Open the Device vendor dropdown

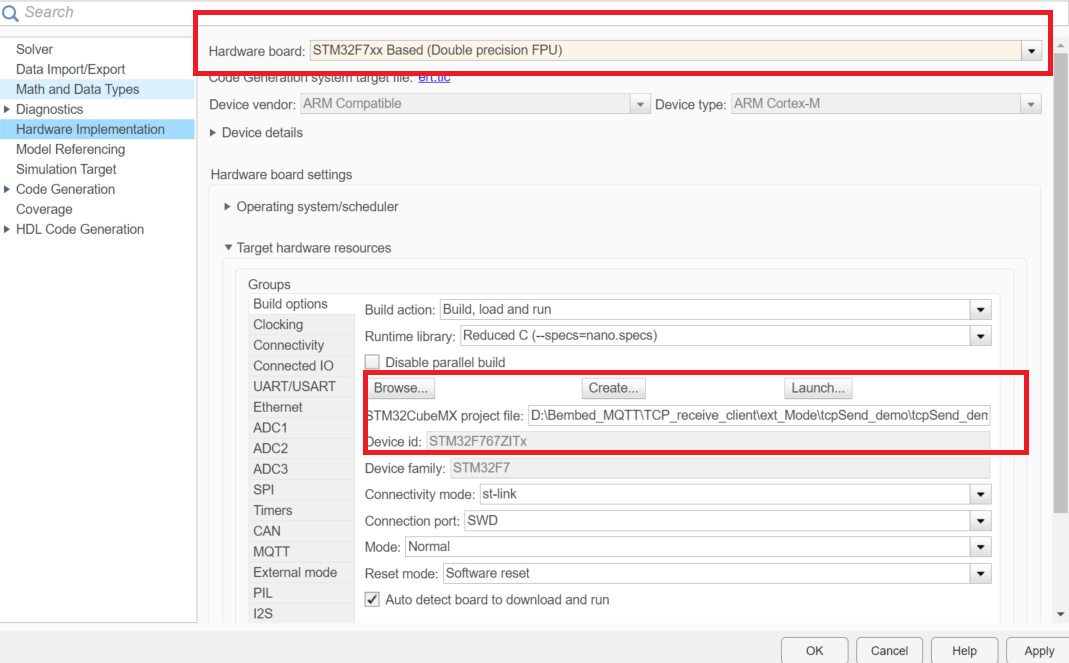coord(640,103)
